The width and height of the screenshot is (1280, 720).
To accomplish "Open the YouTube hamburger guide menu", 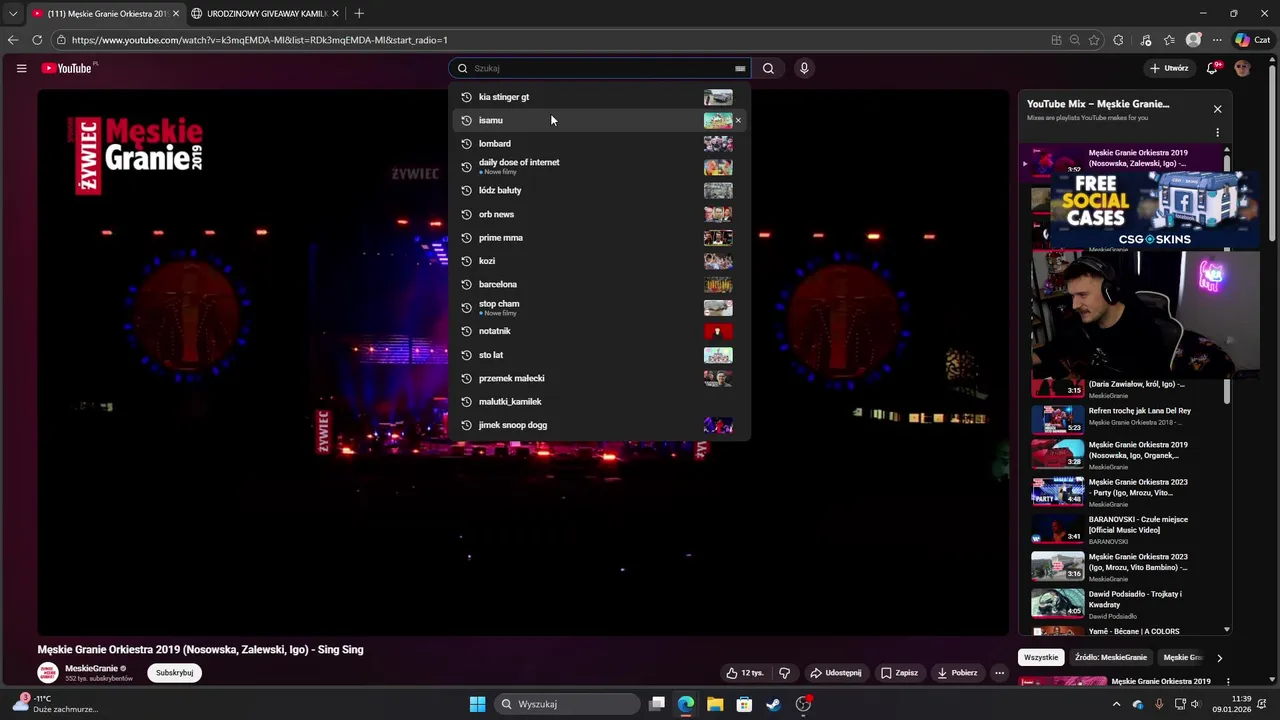I will (21, 68).
